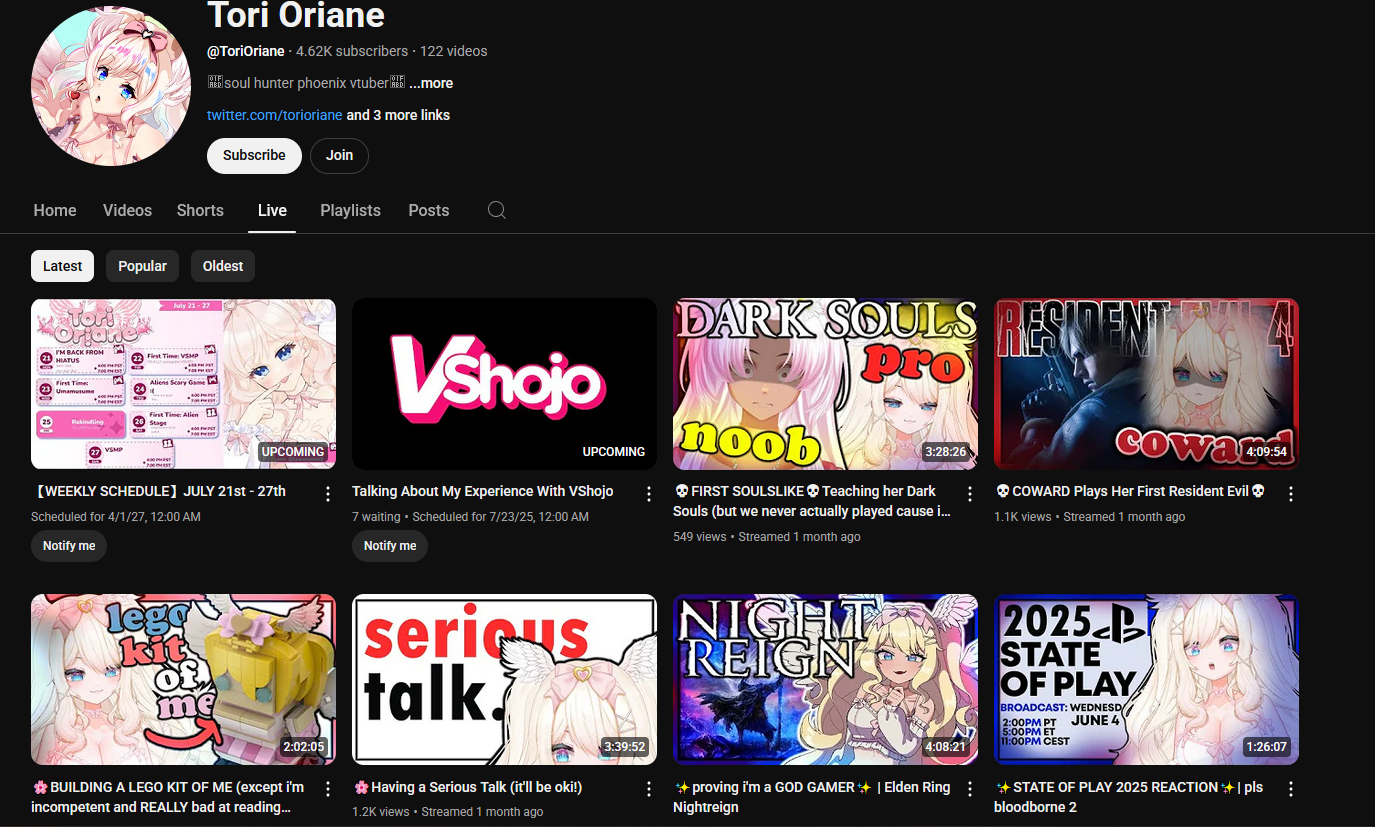Viewport: 1375px width, 827px height.
Task: Open proving i'm a GOD GAMER title
Action: click(812, 797)
